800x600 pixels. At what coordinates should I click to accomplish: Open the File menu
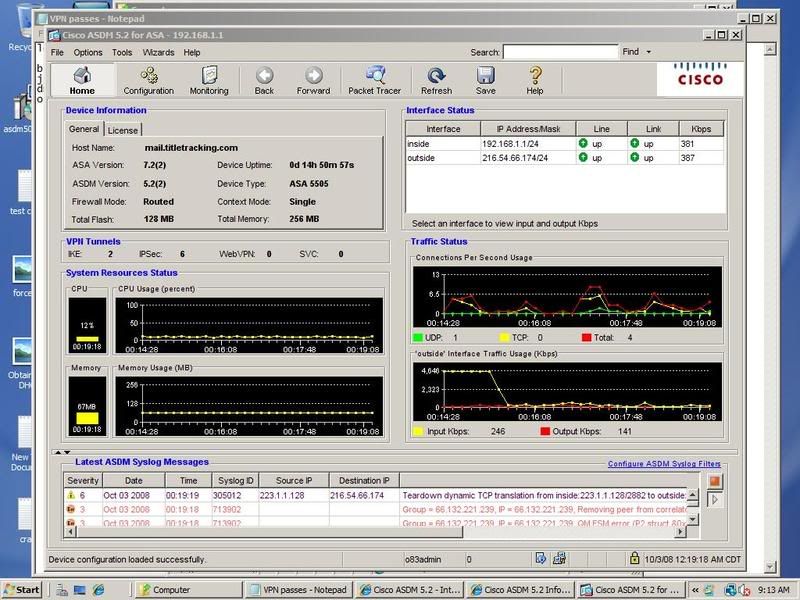pos(57,53)
